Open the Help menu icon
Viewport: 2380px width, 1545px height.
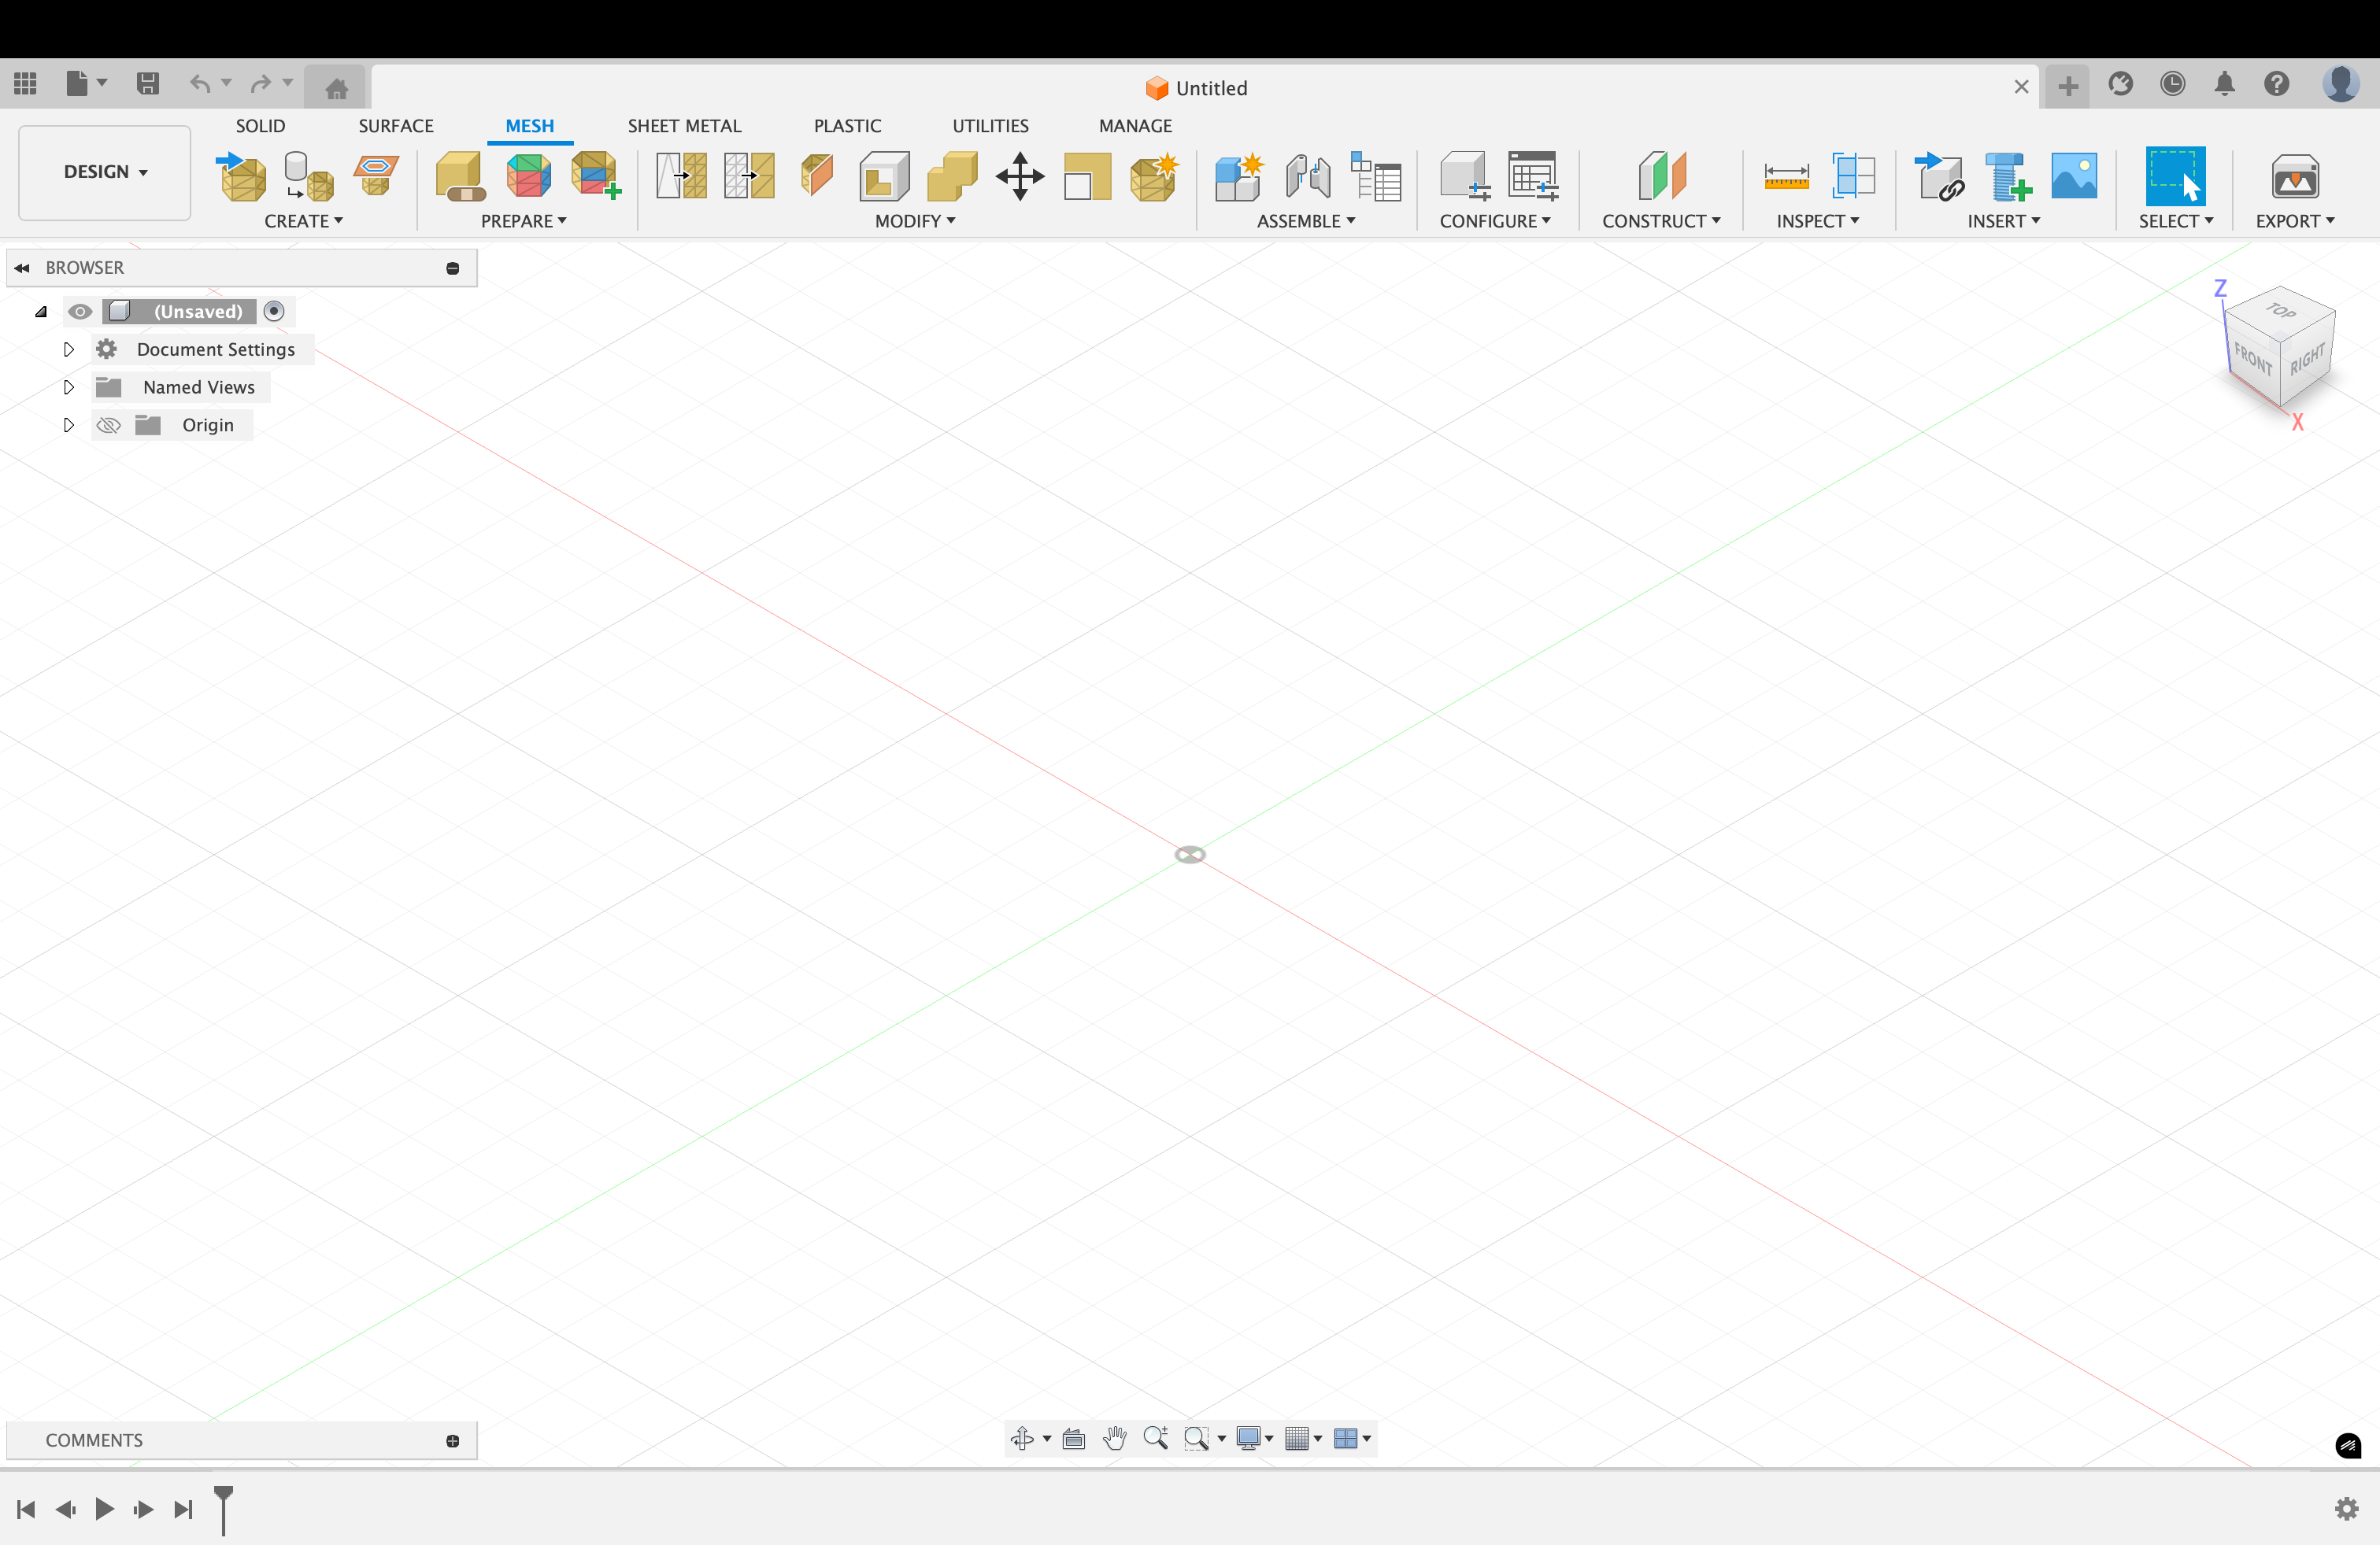2277,84
